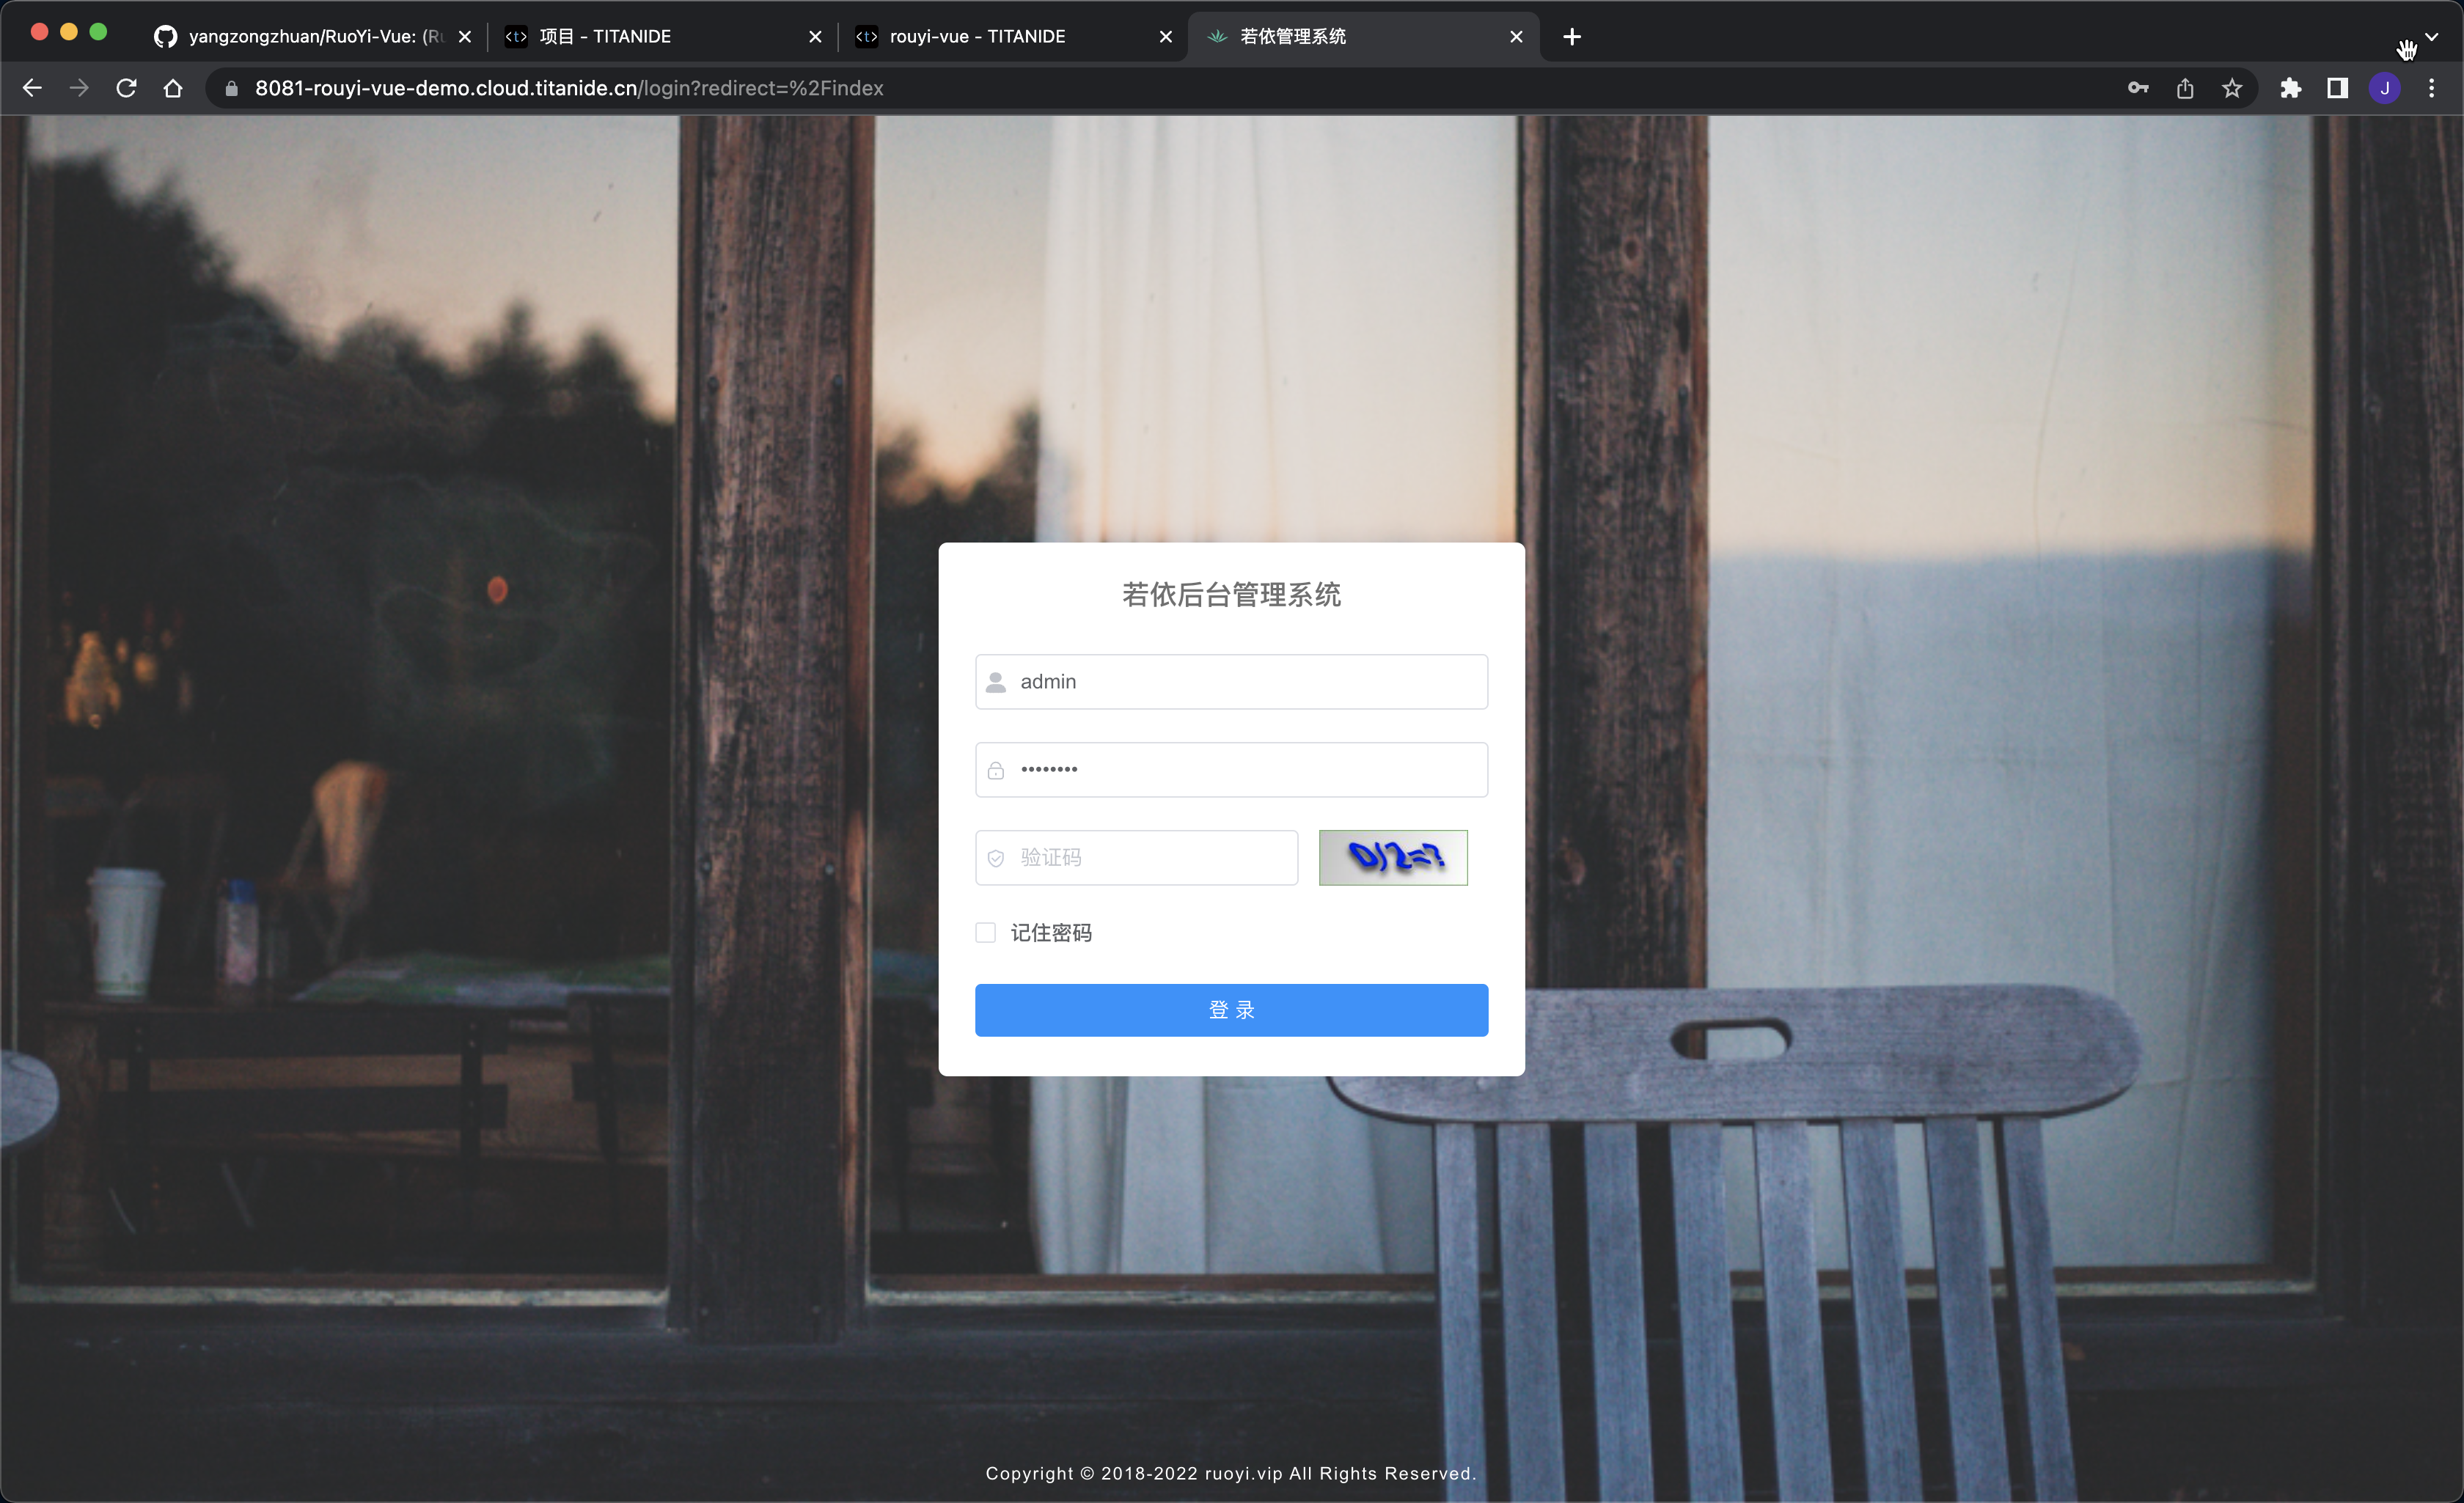Viewport: 2464px width, 1503px height.
Task: Open the Chrome three-dot menu
Action: [2432, 88]
